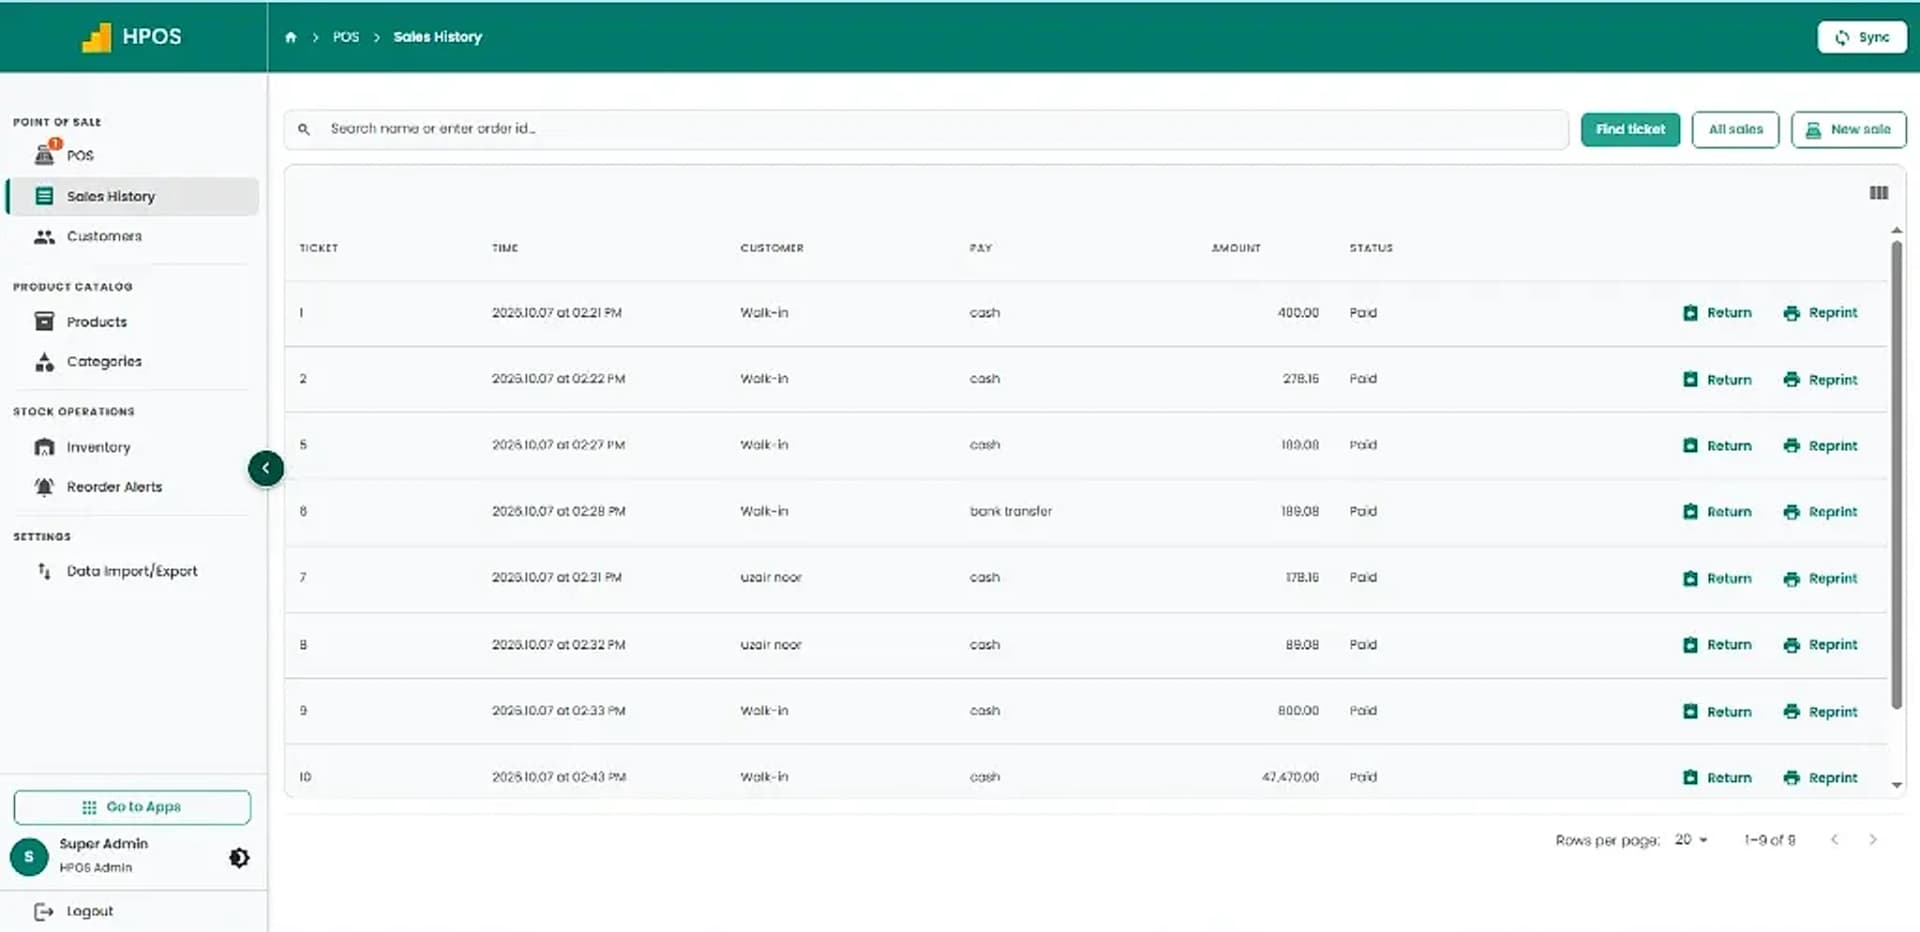Go to the next page of sales
This screenshot has height=932, width=1920.
[1873, 840]
